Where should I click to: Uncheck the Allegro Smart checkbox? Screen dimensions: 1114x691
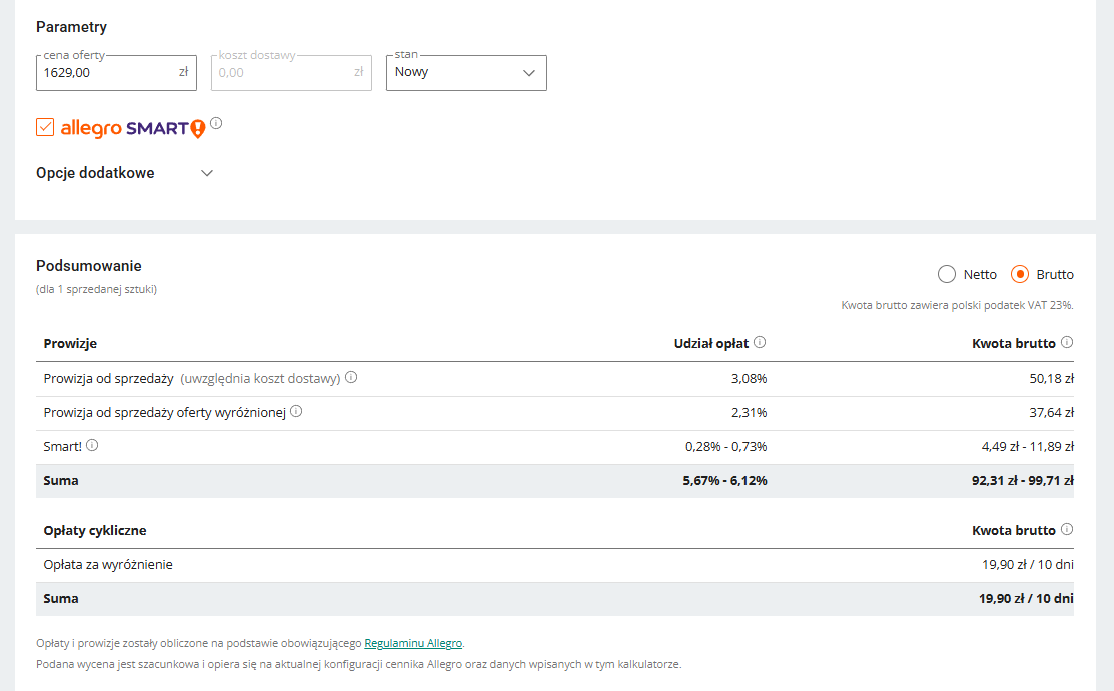(x=45, y=127)
